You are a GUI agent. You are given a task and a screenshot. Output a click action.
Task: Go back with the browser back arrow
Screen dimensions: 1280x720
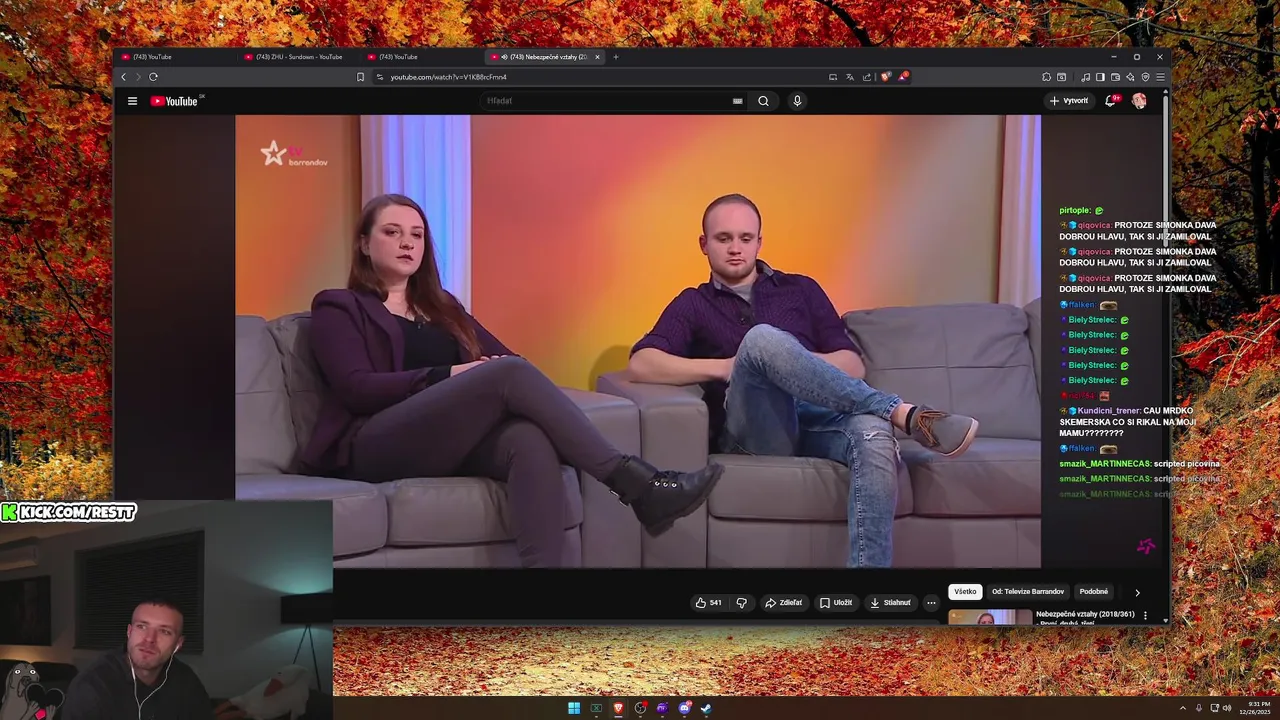click(124, 77)
